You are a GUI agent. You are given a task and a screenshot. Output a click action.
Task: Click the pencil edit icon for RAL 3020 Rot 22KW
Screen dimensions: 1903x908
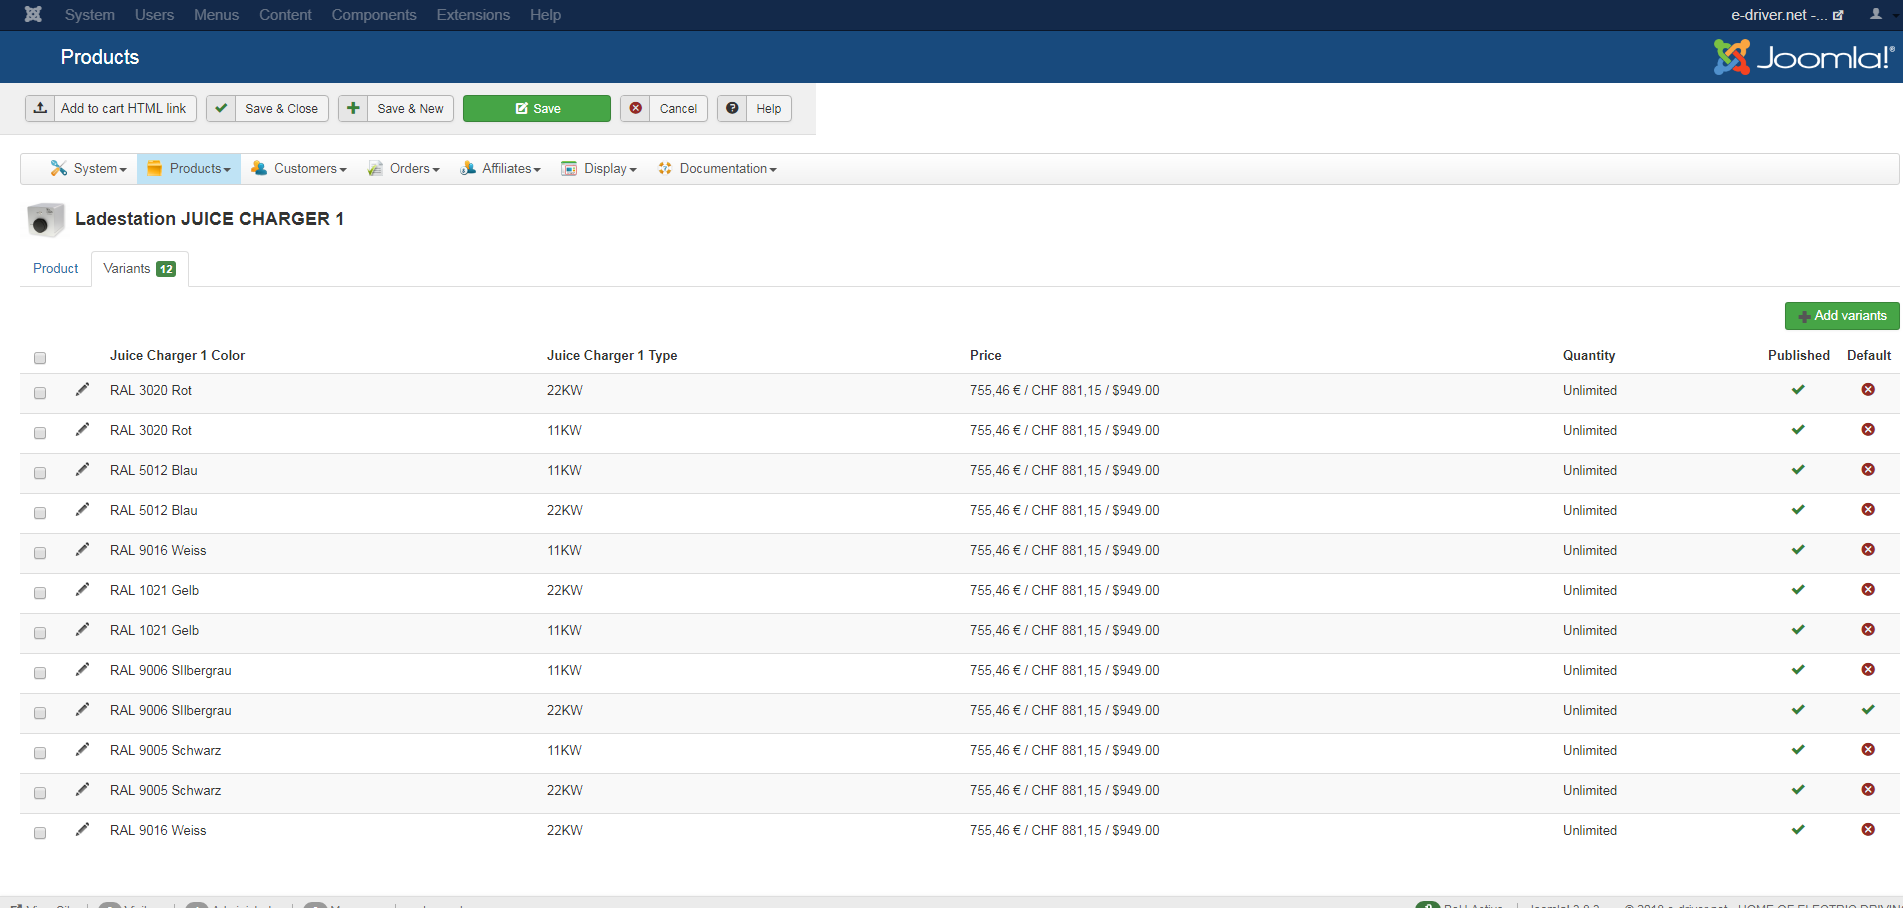tap(82, 390)
